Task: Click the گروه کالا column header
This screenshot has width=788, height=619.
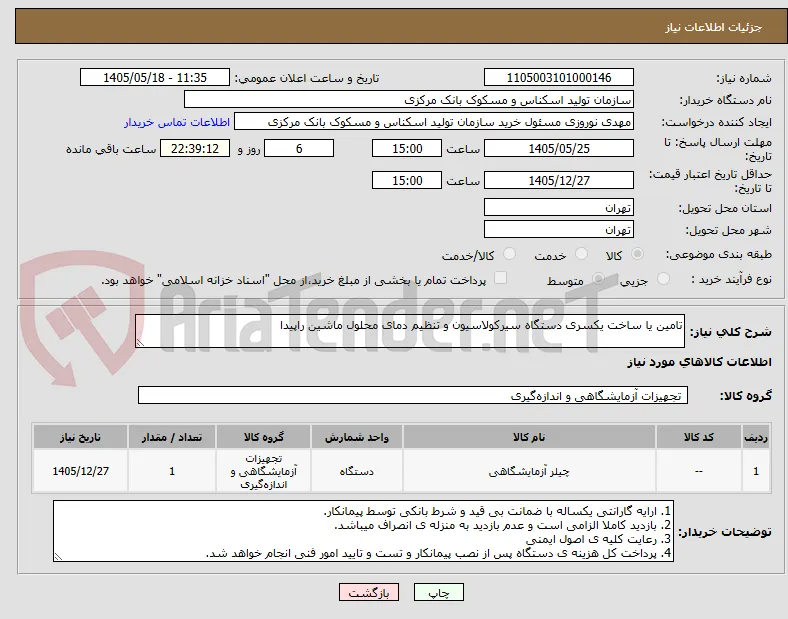Action: (264, 437)
